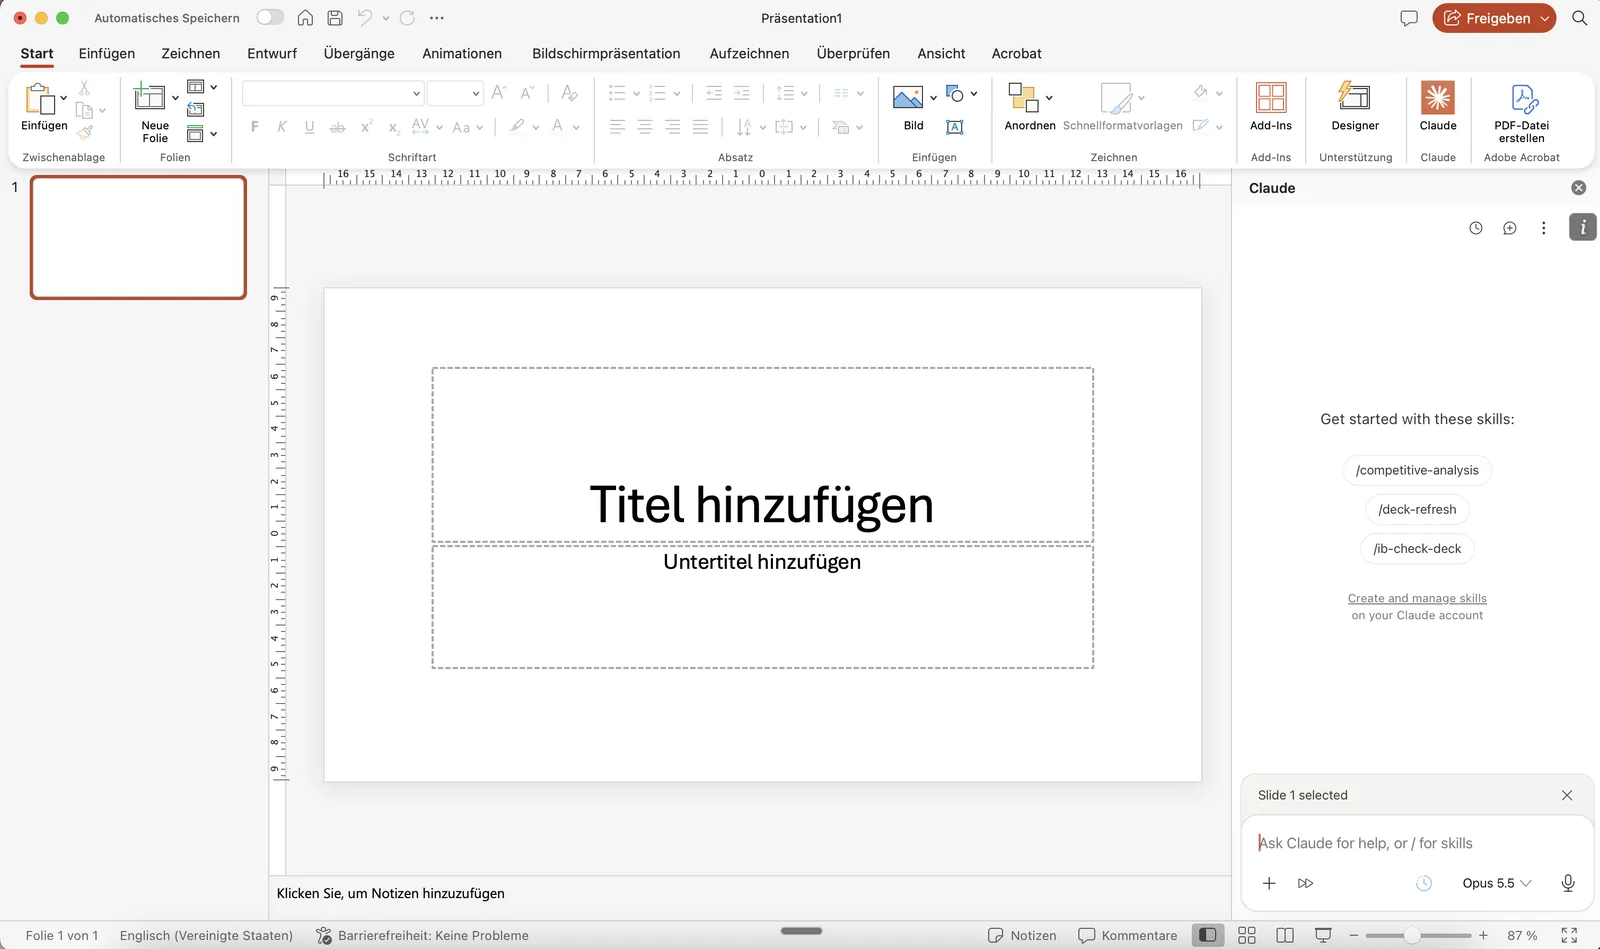This screenshot has height=949, width=1600.
Task: Choose the /competitive-analysis skill
Action: [1417, 470]
